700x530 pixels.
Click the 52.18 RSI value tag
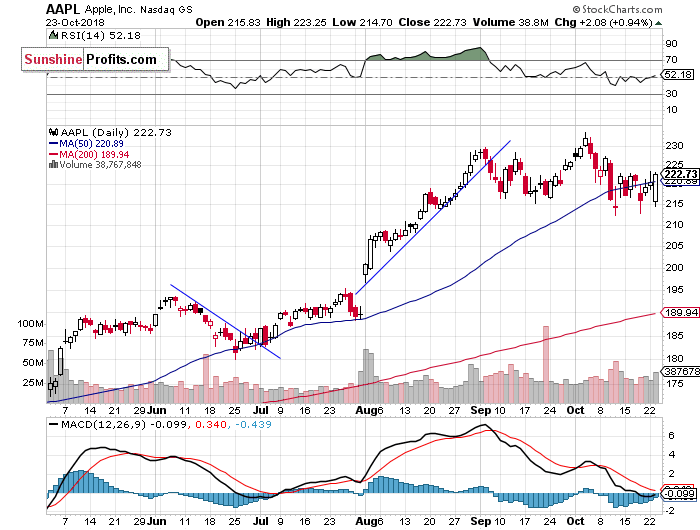(x=679, y=75)
